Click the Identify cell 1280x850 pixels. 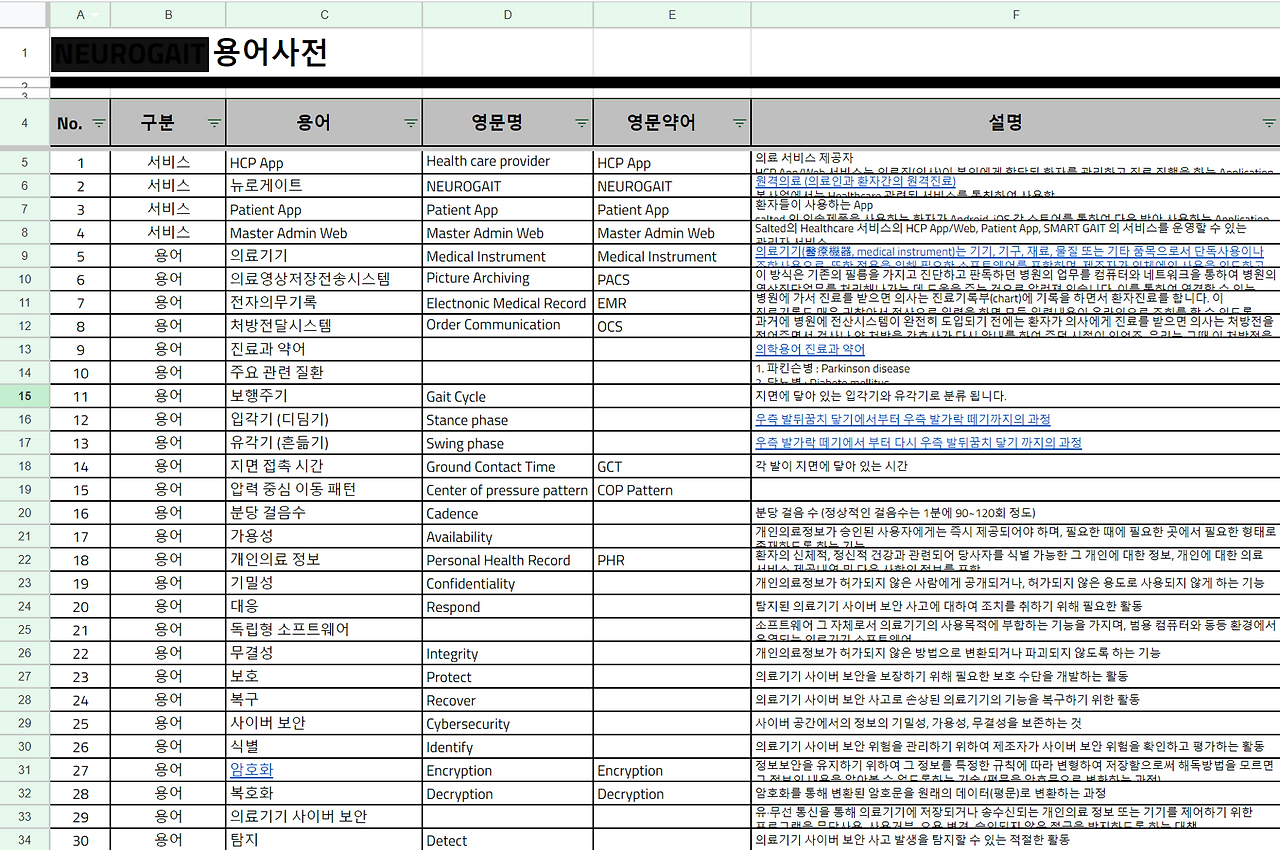[508, 746]
